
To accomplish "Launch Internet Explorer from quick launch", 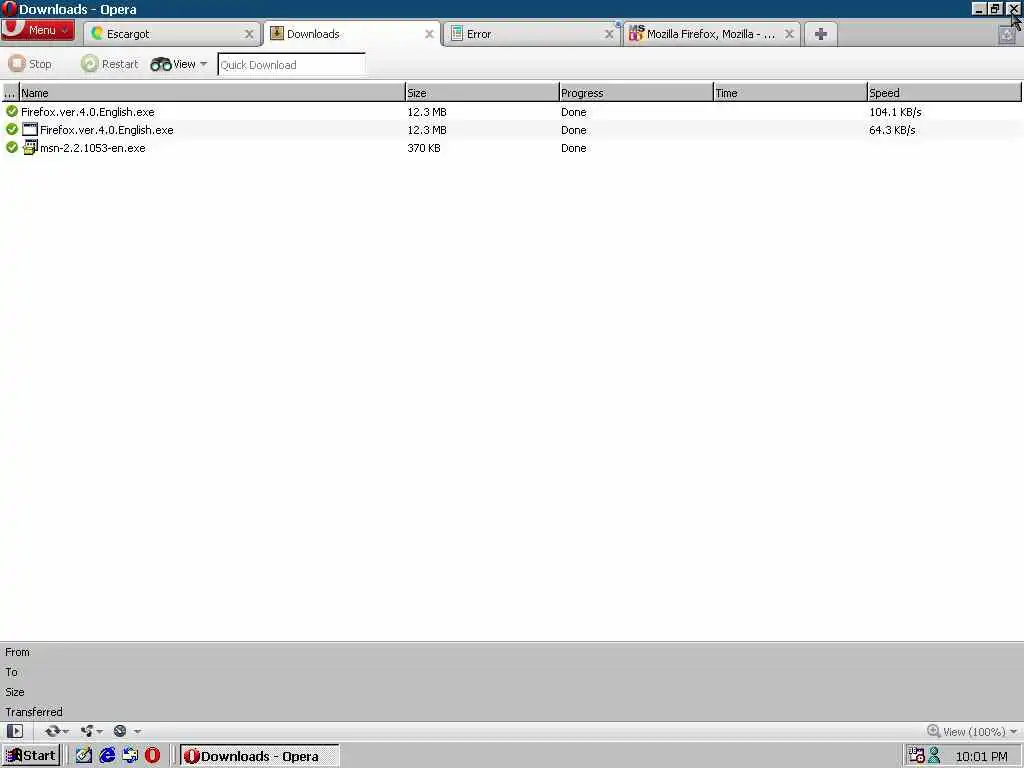I will [x=107, y=756].
